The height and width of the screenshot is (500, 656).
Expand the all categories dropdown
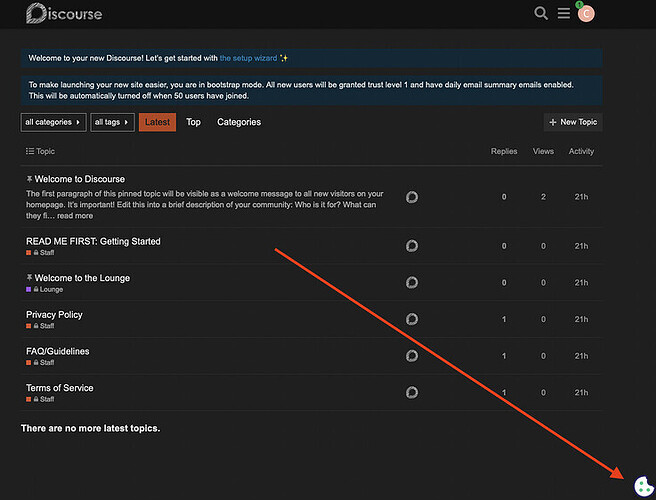(x=53, y=122)
